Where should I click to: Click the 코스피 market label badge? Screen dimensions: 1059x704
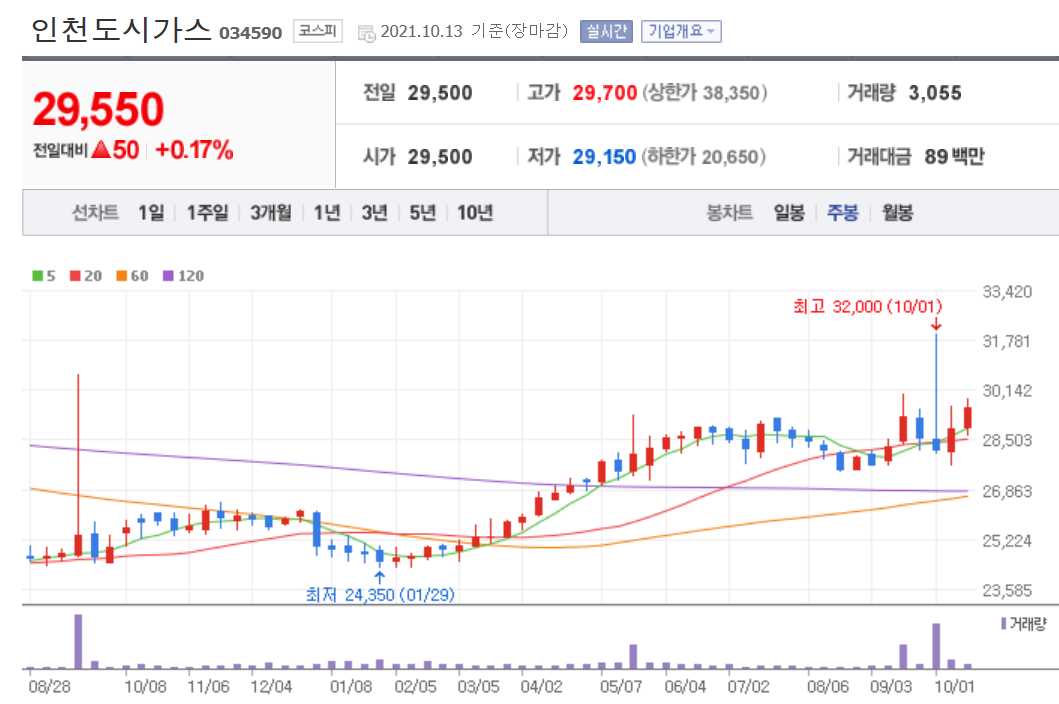pos(318,30)
